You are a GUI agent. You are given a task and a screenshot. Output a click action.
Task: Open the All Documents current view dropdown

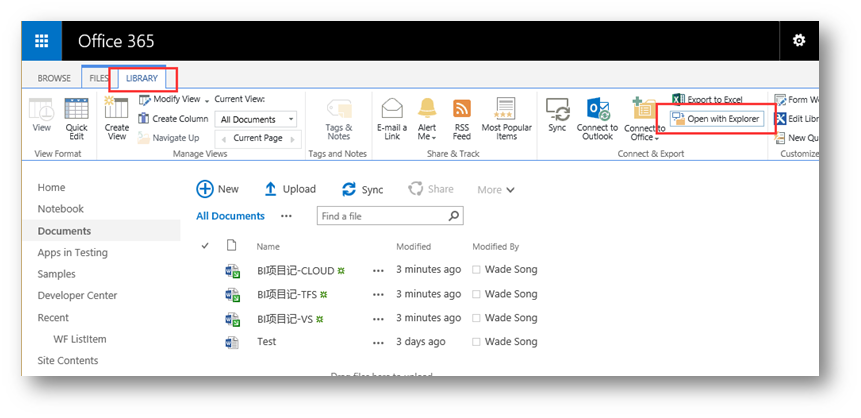coord(255,119)
